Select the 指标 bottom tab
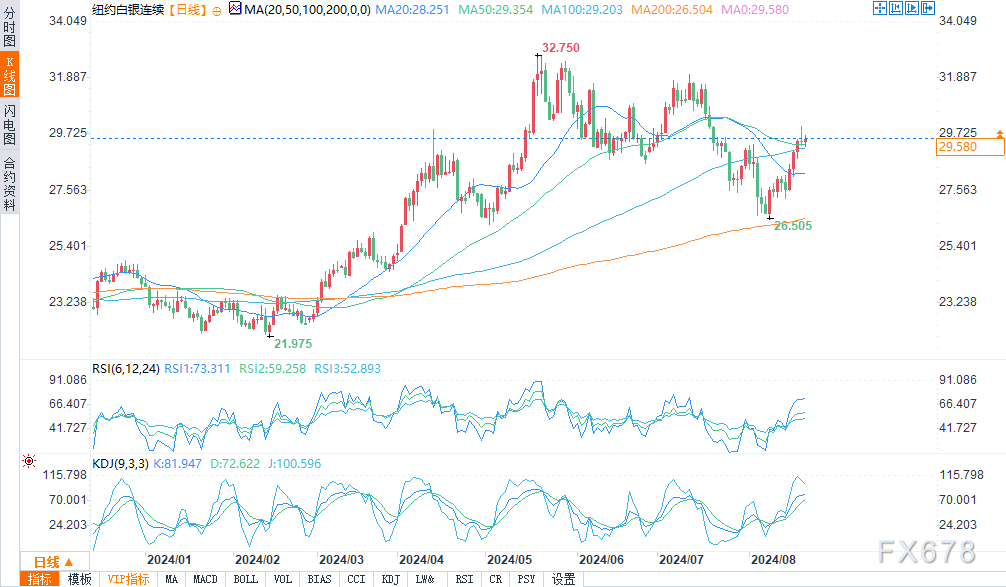The height and width of the screenshot is (587, 1006). click(x=40, y=579)
